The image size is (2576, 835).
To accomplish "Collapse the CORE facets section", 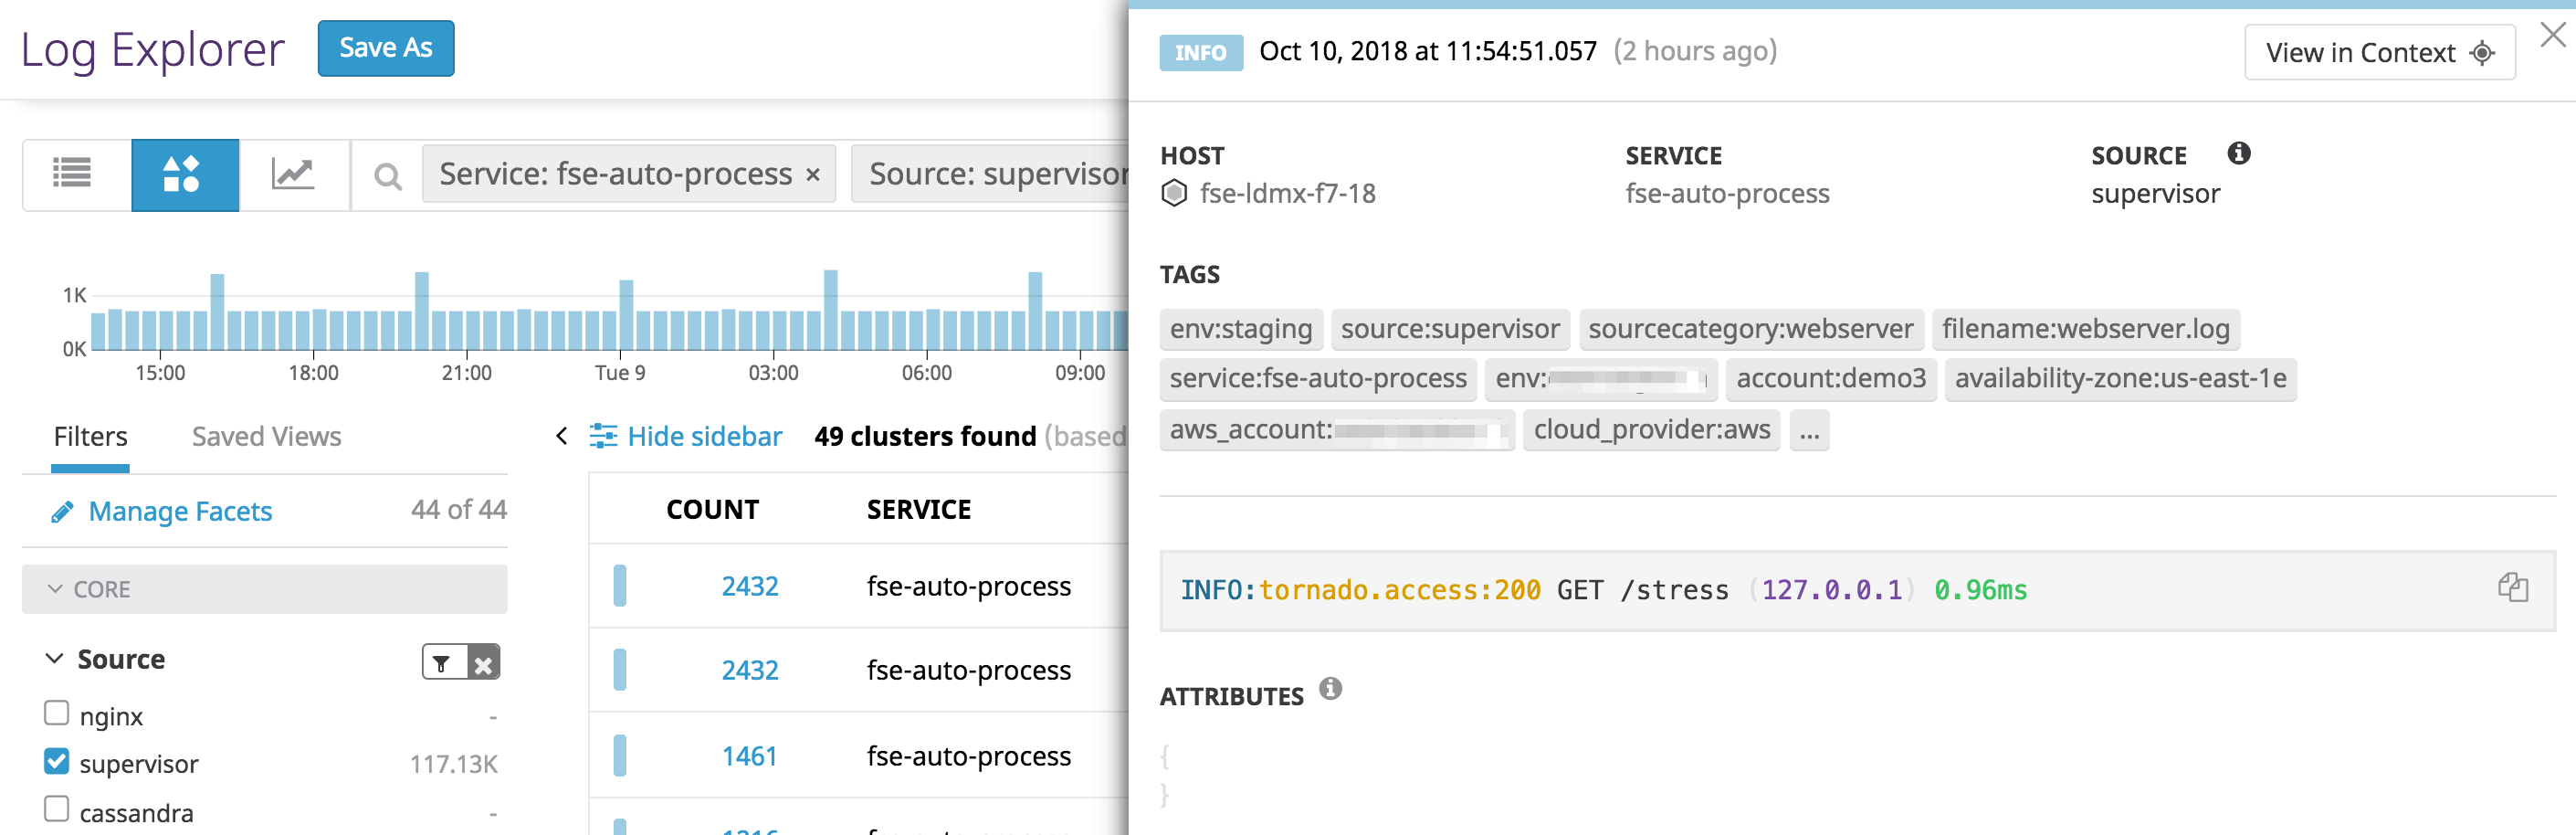I will [55, 589].
